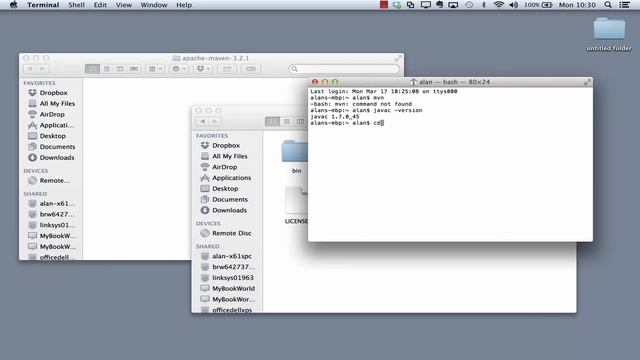Click the 'command not found' line in Terminal

[361, 104]
